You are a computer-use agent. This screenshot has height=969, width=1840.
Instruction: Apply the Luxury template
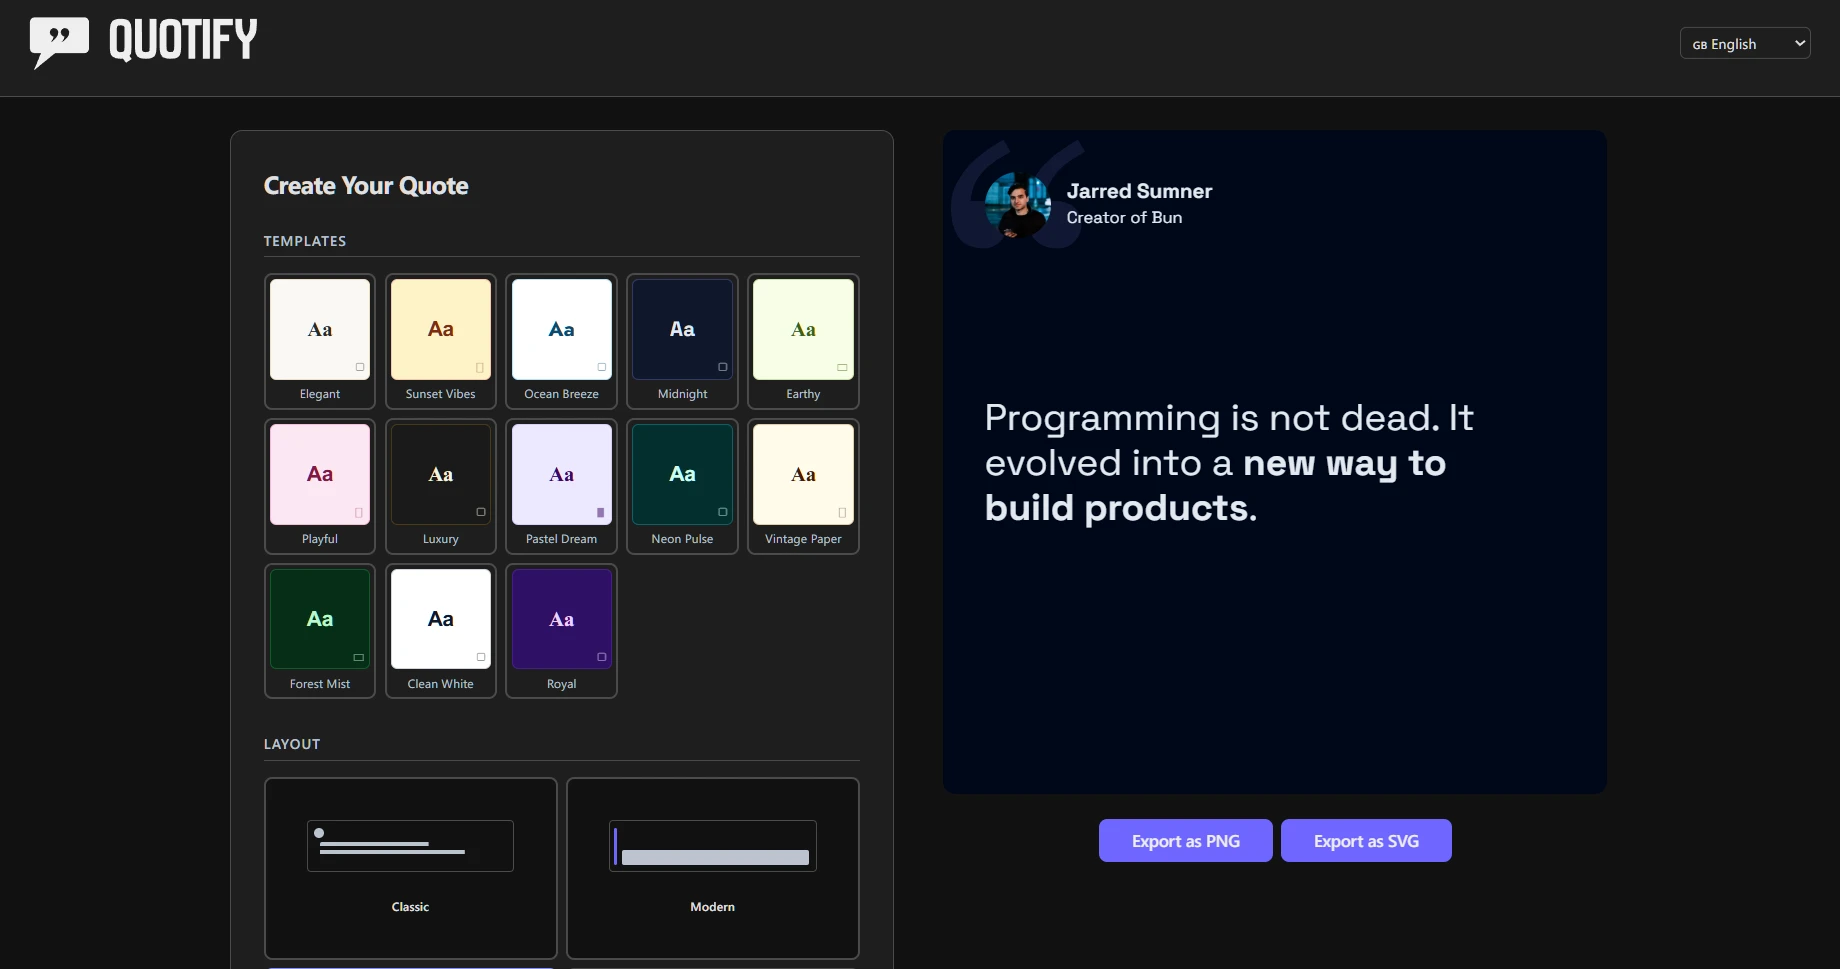(x=441, y=486)
